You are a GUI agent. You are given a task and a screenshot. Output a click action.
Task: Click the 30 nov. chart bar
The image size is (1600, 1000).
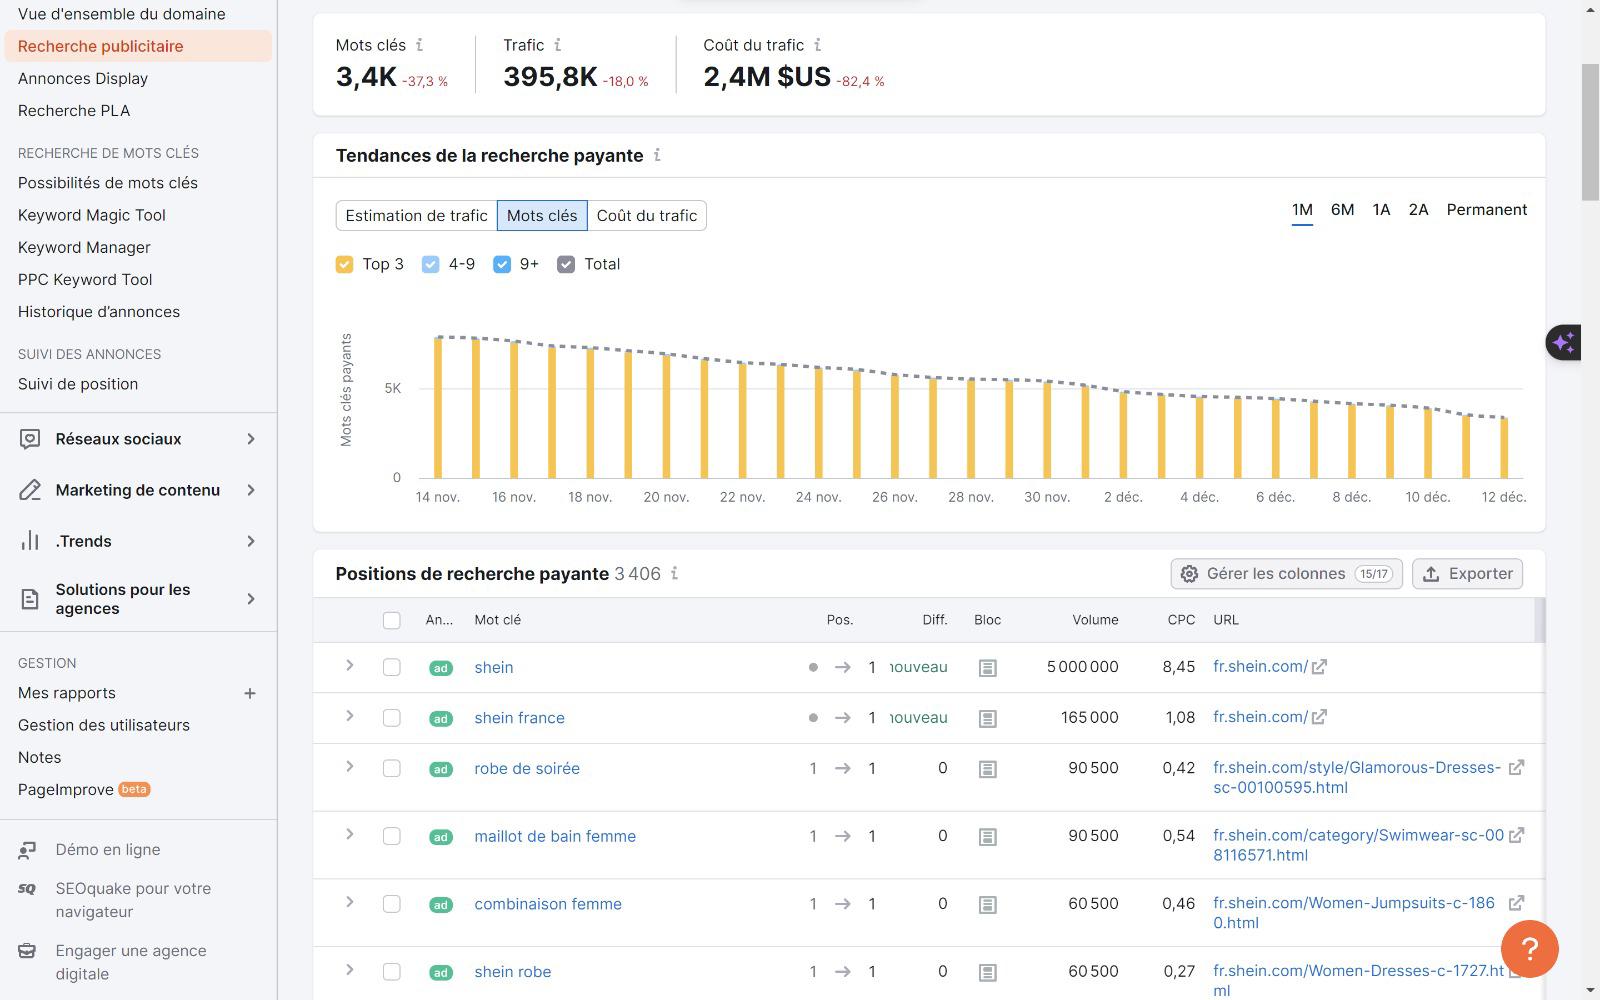tap(1047, 430)
